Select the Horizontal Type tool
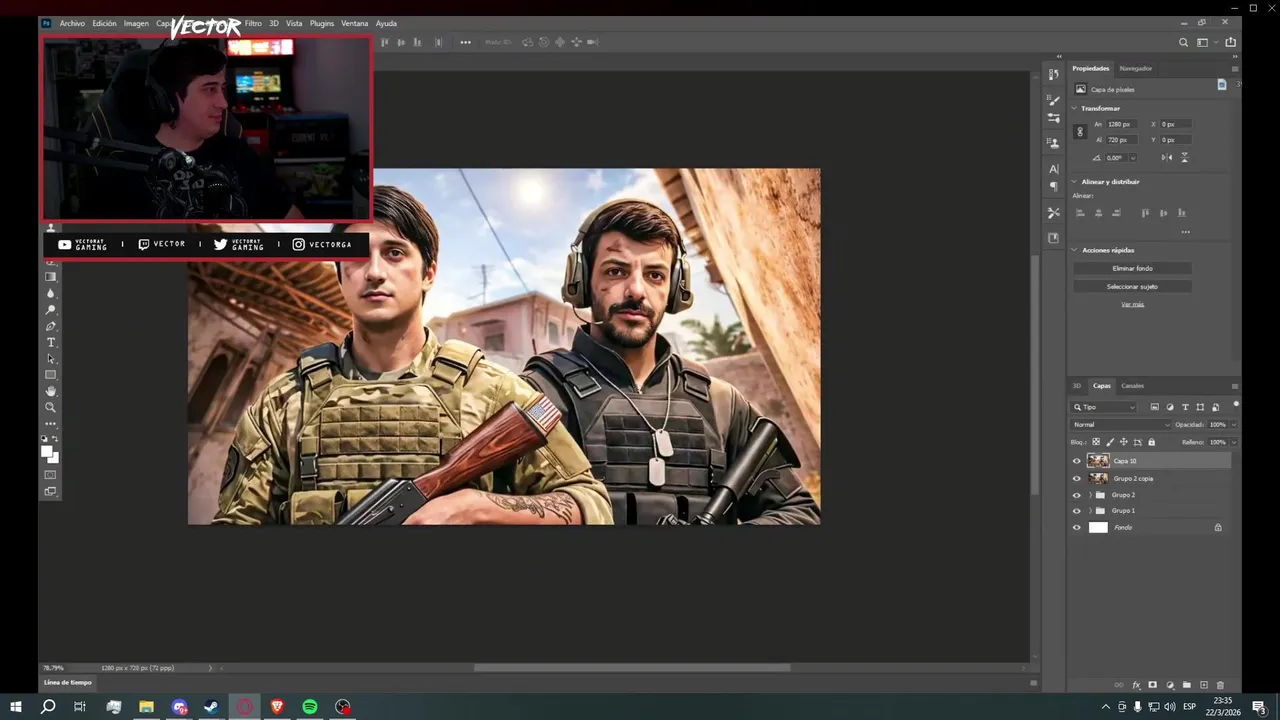This screenshot has height=720, width=1280. [50, 342]
